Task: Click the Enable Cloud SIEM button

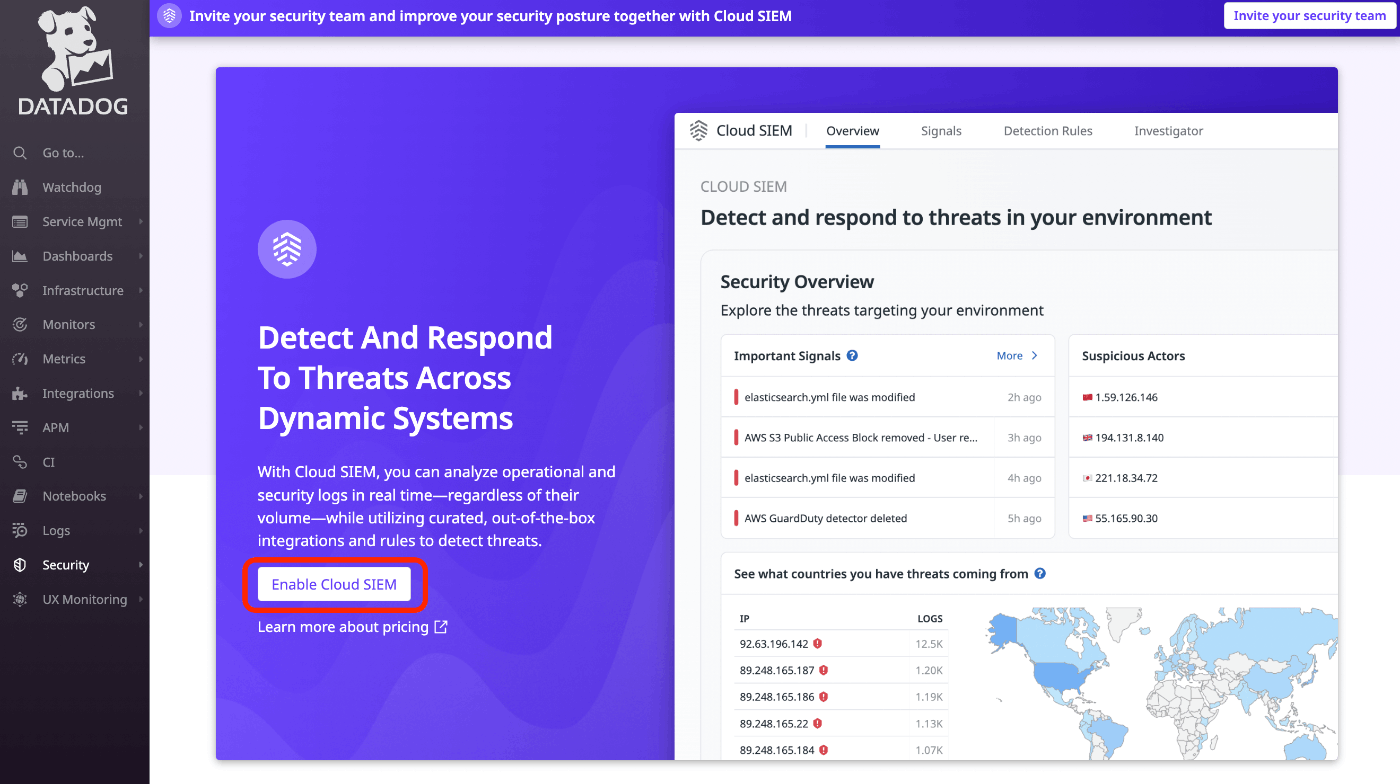Action: [334, 585]
